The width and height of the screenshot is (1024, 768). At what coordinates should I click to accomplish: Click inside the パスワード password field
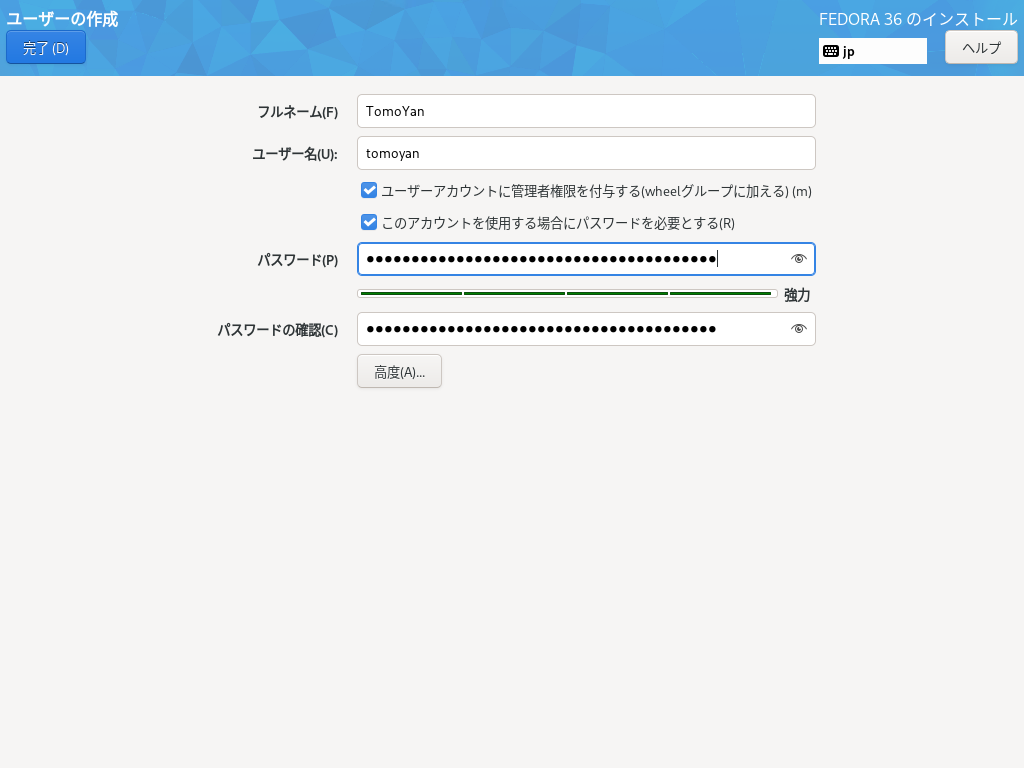coord(586,259)
